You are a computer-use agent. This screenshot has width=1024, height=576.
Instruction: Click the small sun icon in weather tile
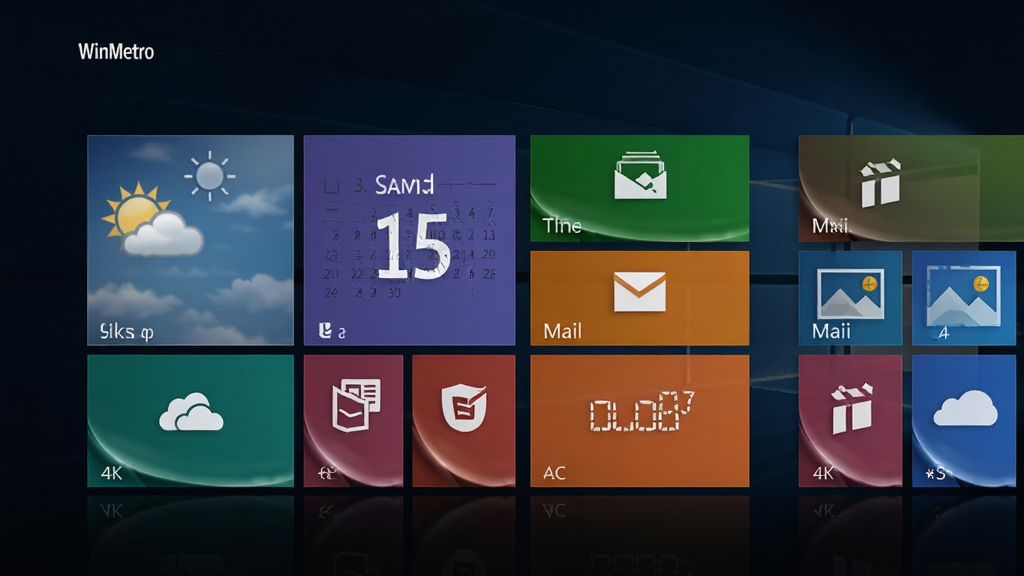[210, 176]
